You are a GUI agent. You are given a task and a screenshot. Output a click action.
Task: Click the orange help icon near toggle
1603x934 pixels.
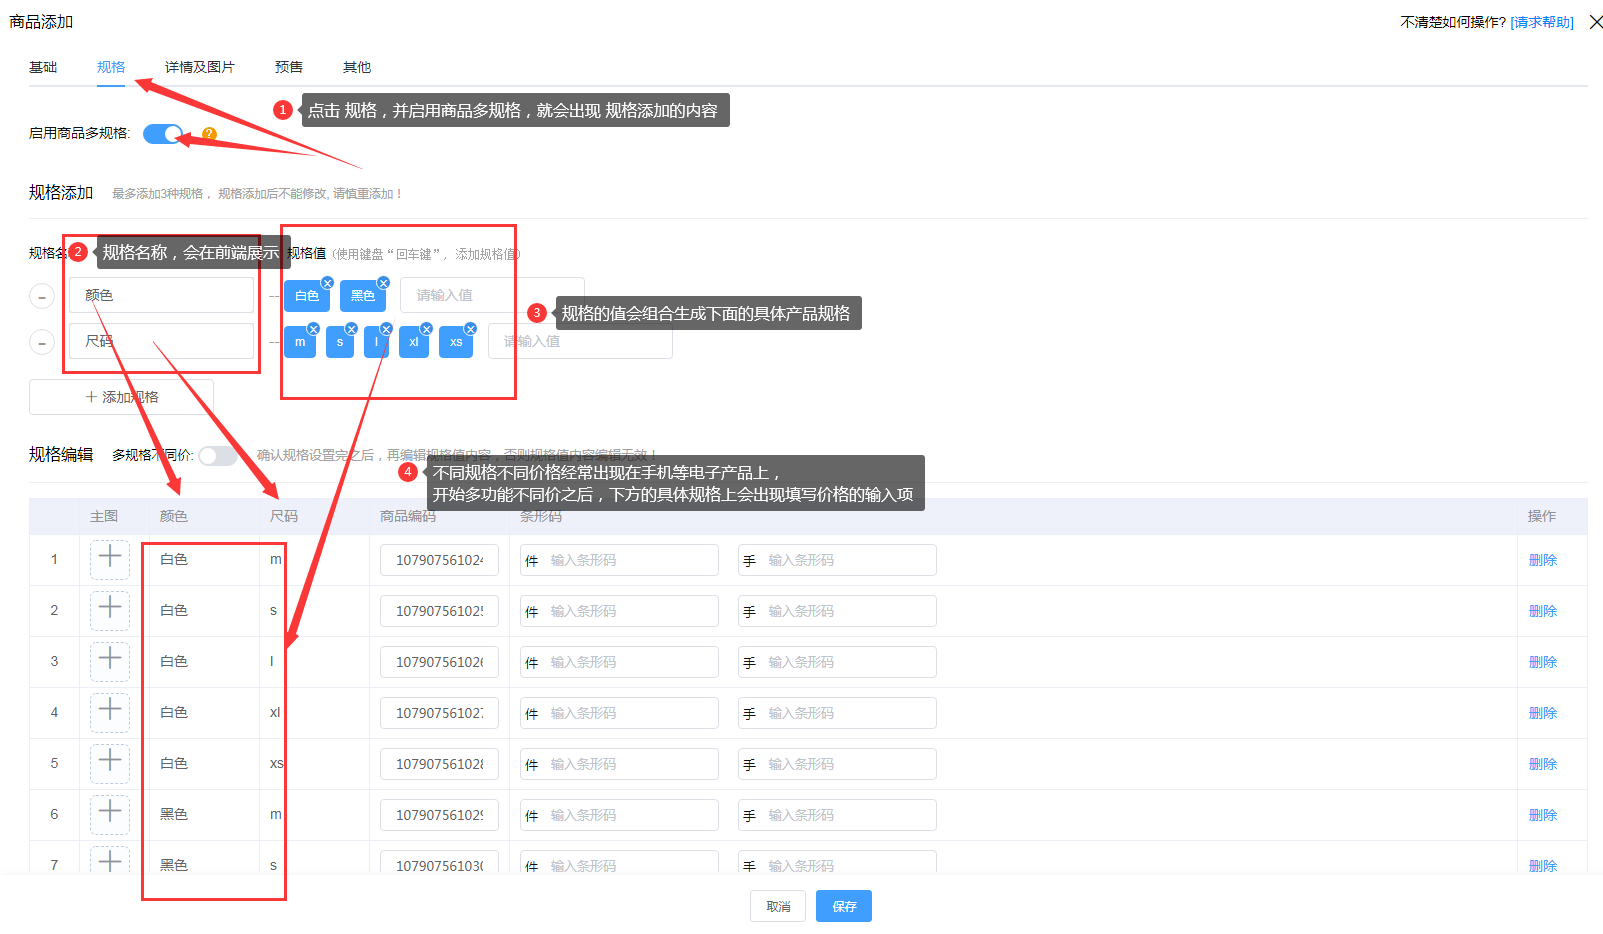(x=209, y=134)
